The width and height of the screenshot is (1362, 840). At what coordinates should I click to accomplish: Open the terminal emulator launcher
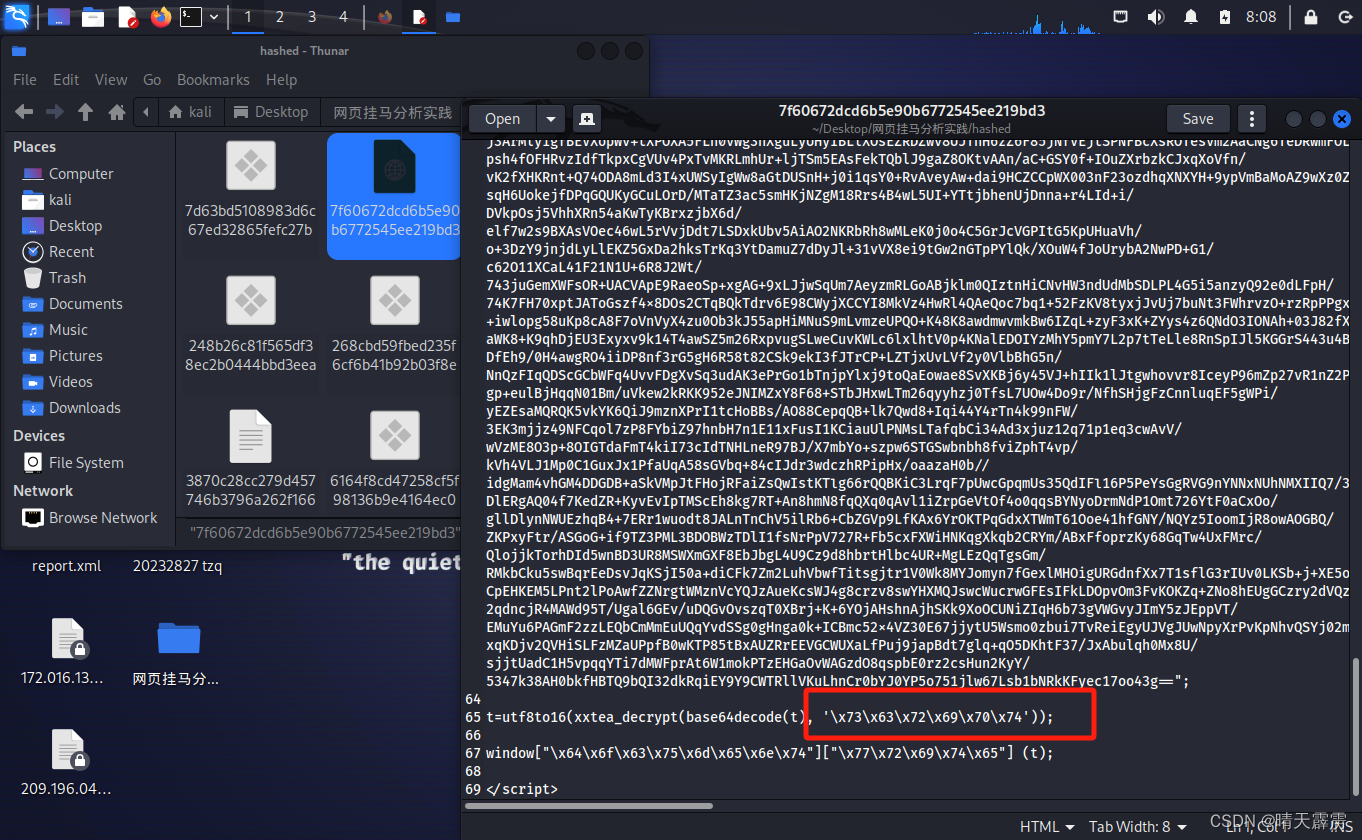(x=190, y=17)
